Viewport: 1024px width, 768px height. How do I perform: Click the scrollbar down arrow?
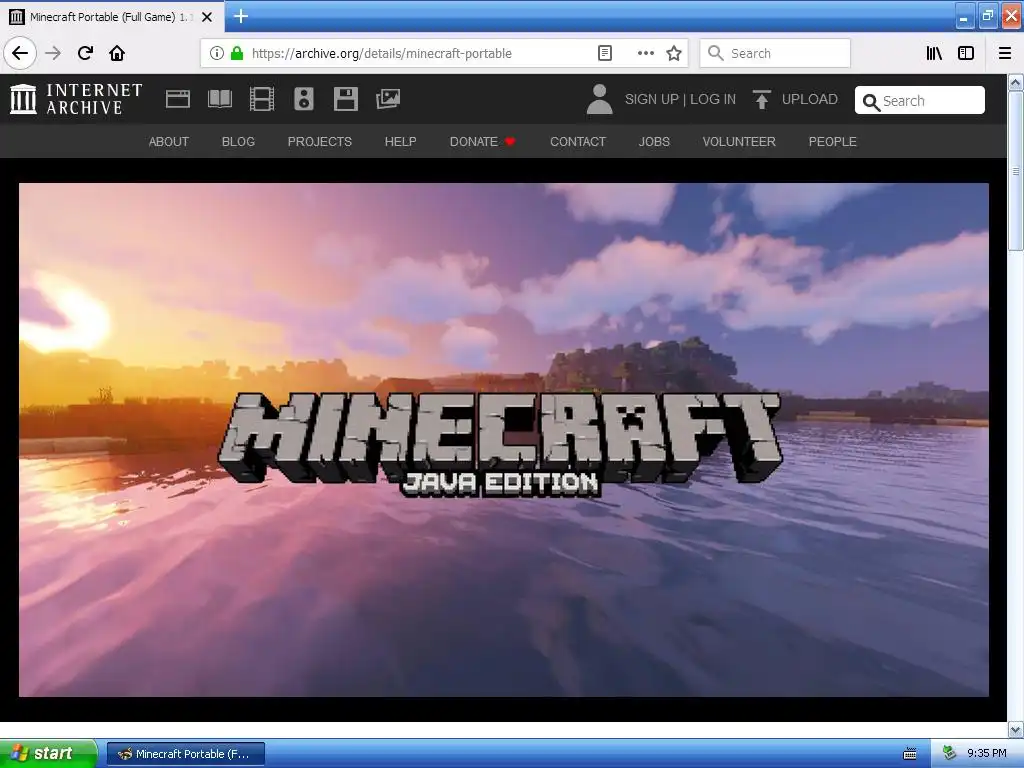[1016, 729]
